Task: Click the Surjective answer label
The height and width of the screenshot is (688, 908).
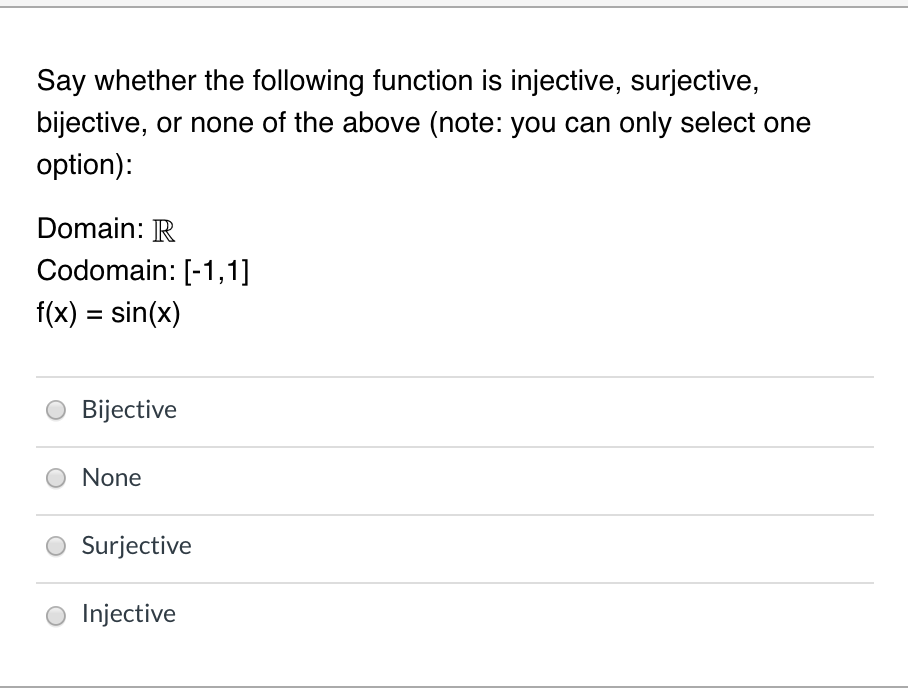Action: coord(137,546)
